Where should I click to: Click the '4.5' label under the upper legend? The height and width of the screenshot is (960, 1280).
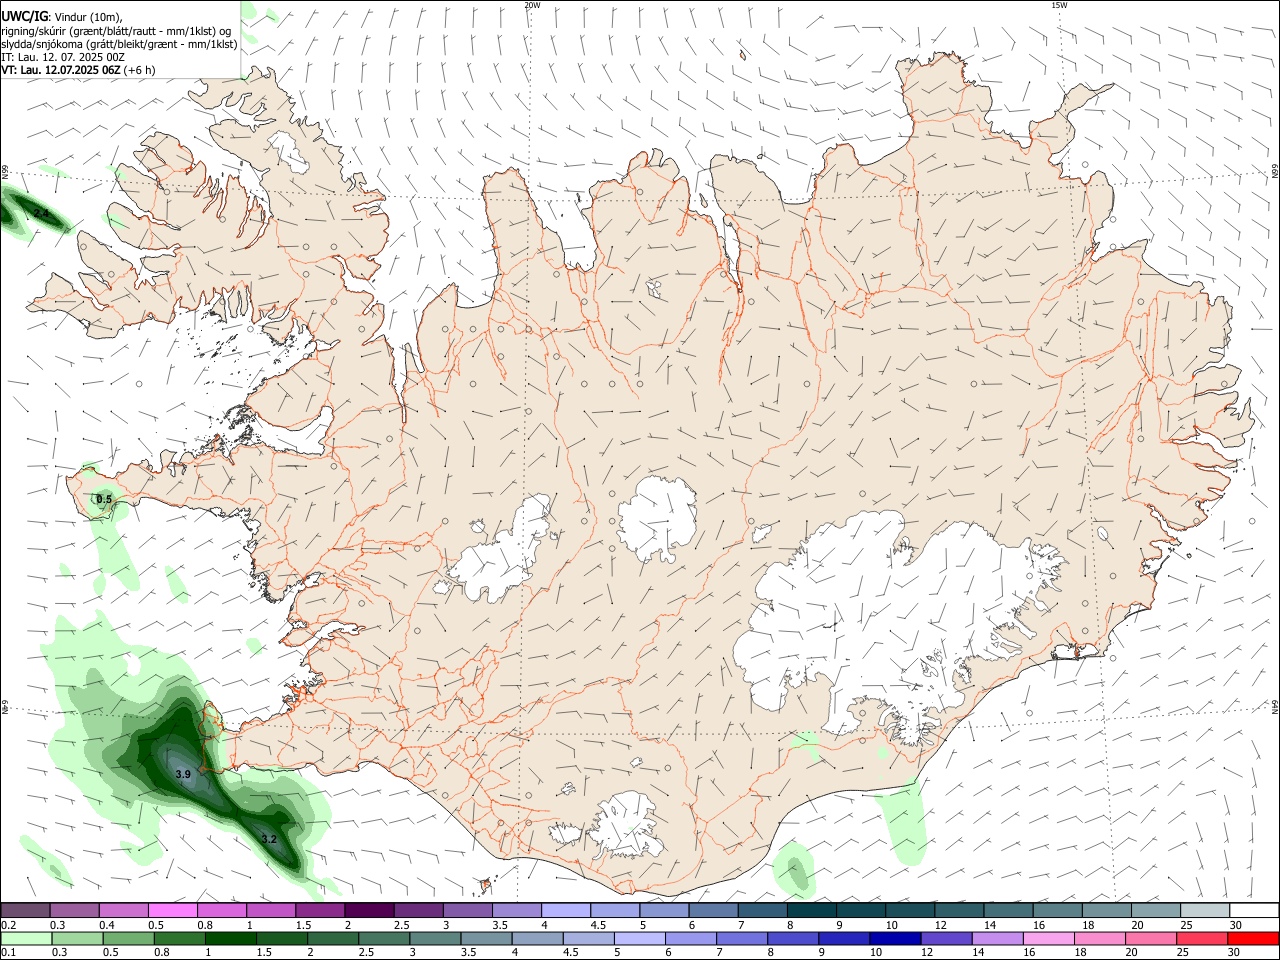point(598,925)
